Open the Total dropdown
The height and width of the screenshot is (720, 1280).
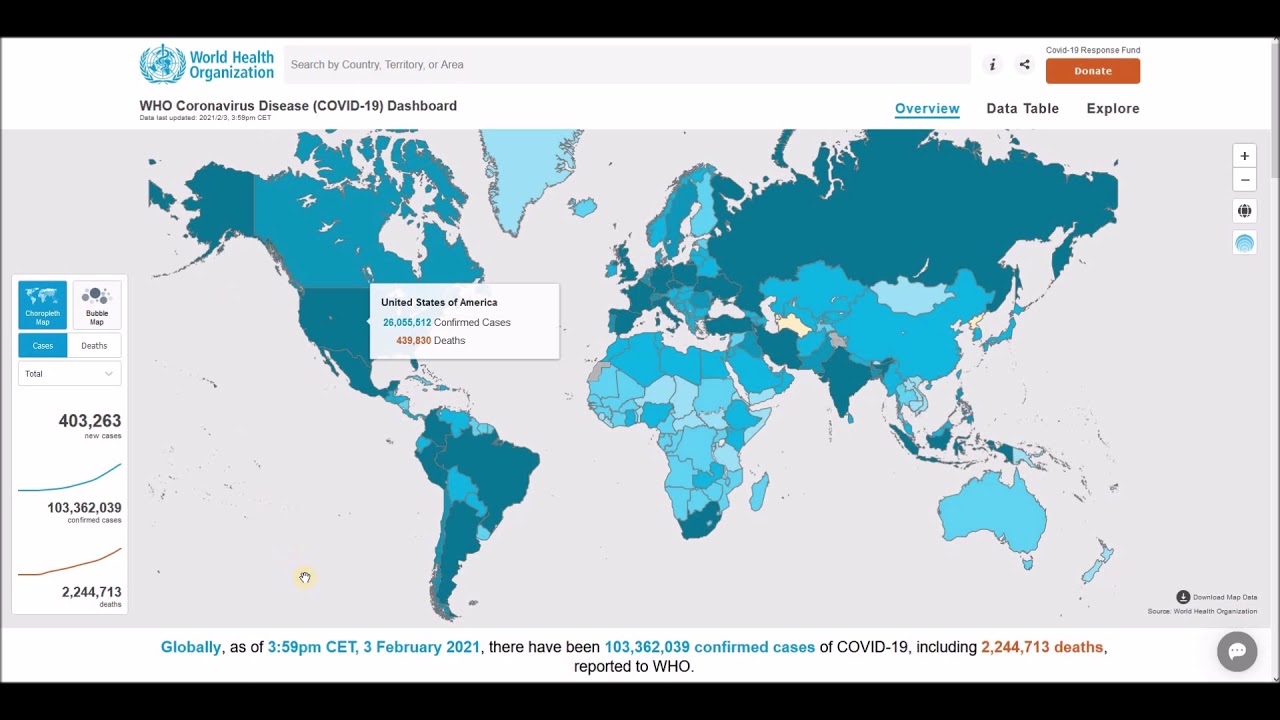(x=69, y=374)
